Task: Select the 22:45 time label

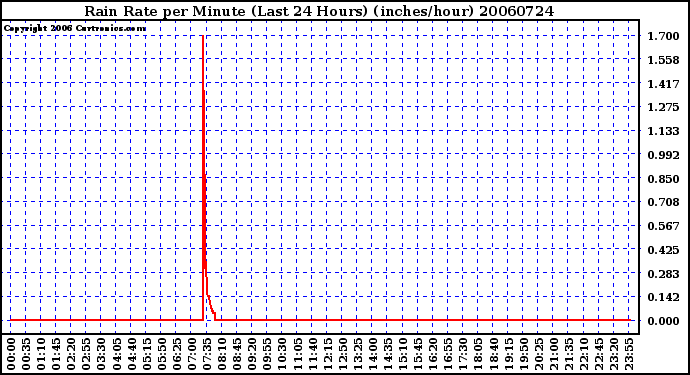Action: [x=599, y=355]
